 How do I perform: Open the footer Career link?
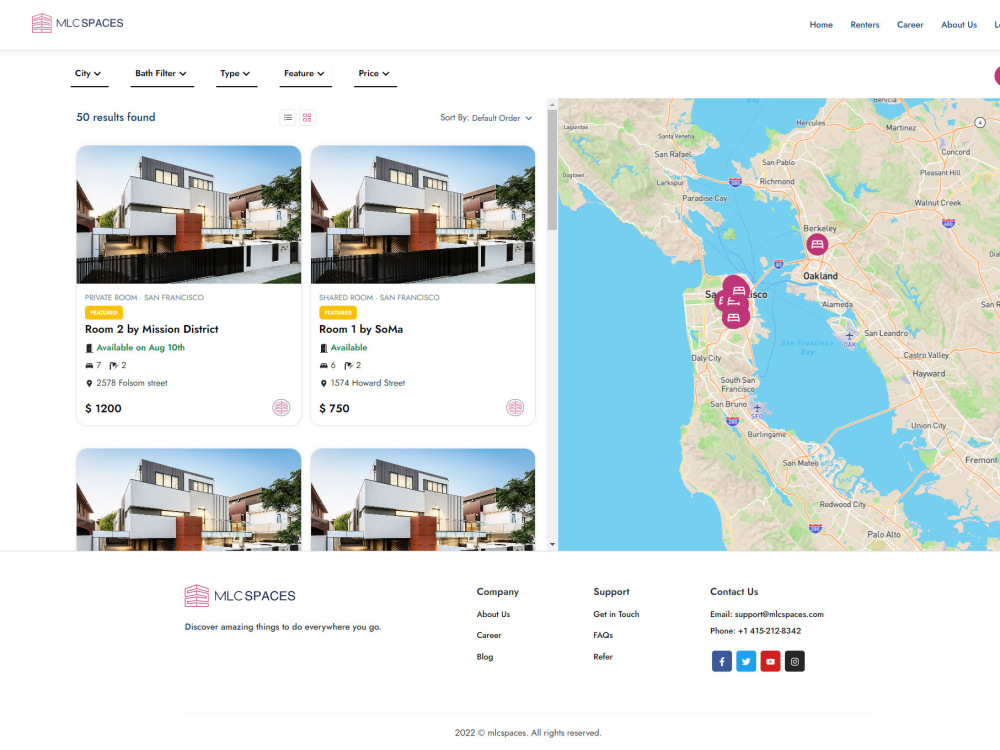489,635
